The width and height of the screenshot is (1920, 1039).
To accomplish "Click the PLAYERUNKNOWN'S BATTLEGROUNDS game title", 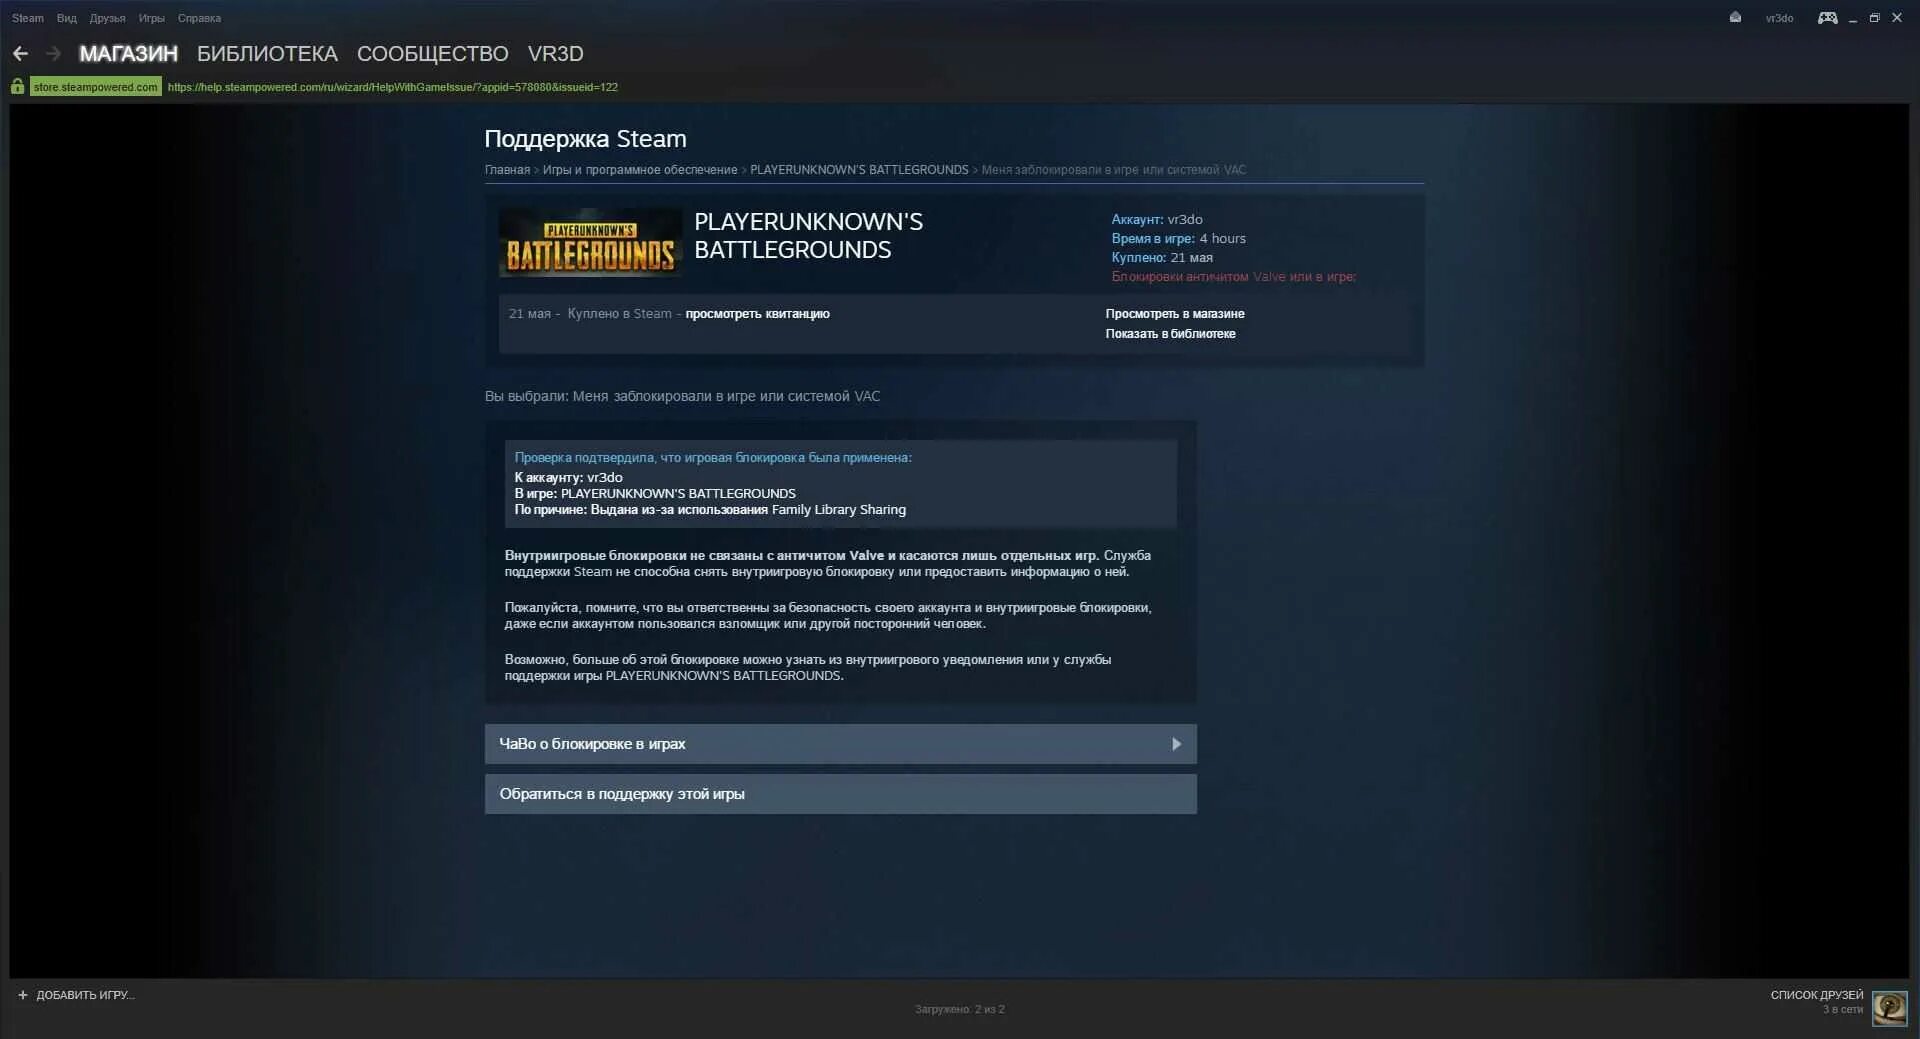I will pos(808,236).
